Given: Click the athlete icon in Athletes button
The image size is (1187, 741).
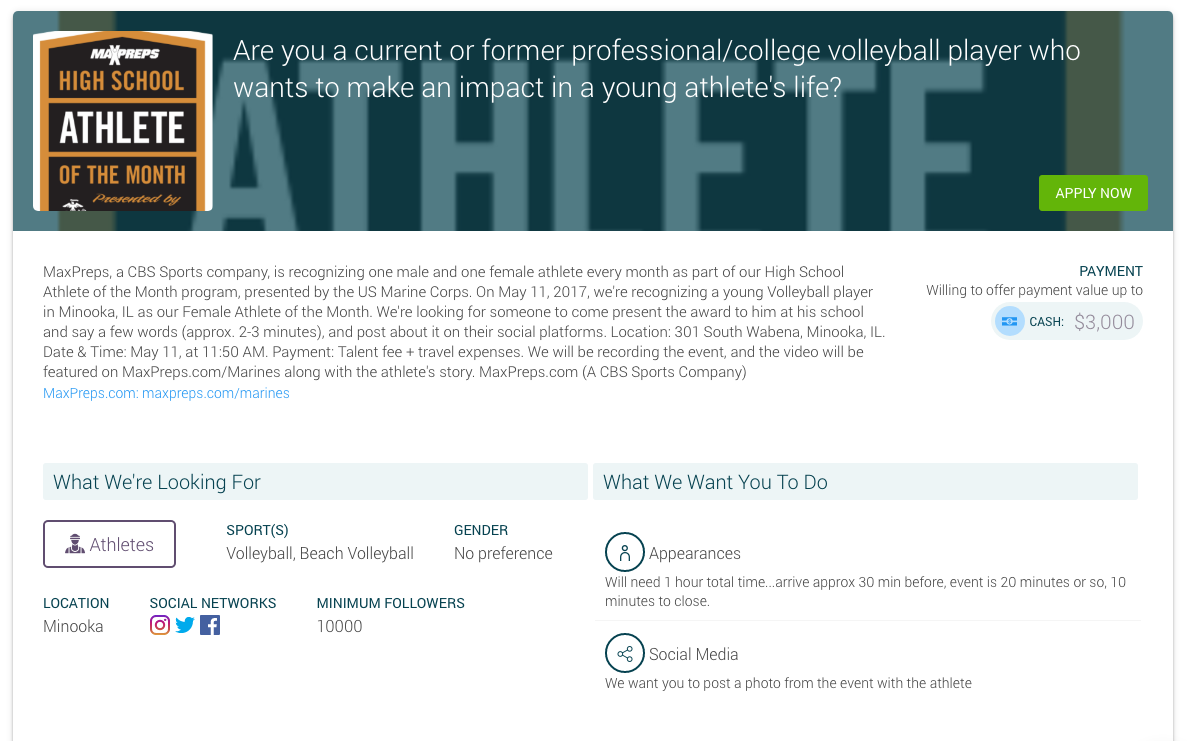Looking at the screenshot, I should tap(75, 545).
